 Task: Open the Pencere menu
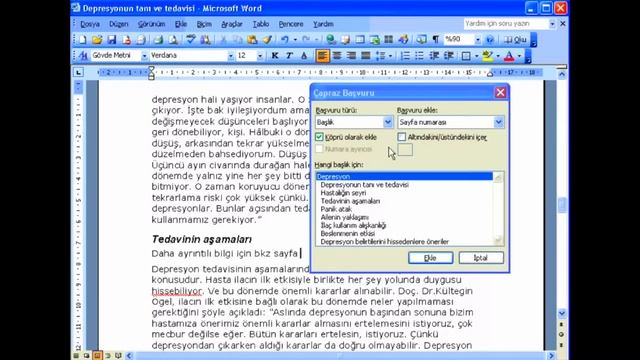(291, 24)
